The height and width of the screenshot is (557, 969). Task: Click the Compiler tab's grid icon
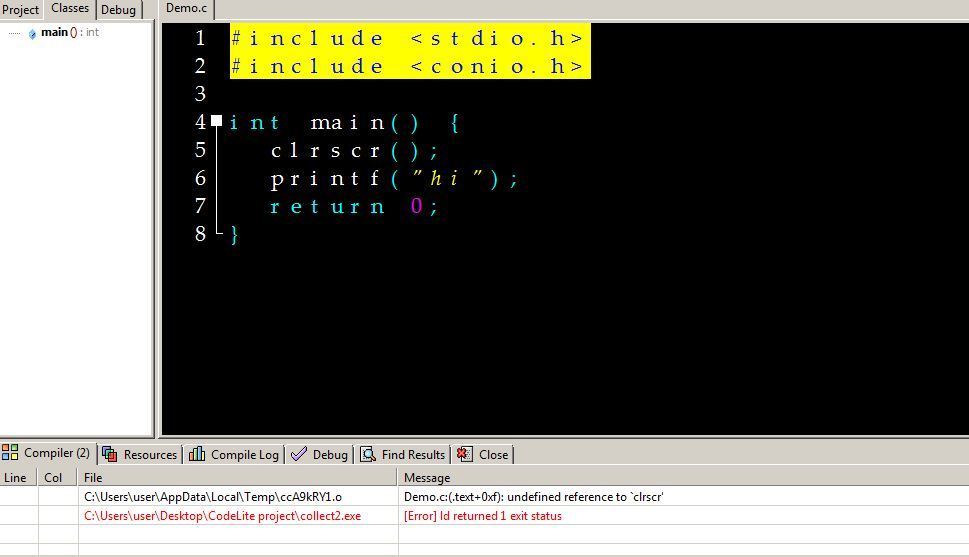(x=10, y=453)
